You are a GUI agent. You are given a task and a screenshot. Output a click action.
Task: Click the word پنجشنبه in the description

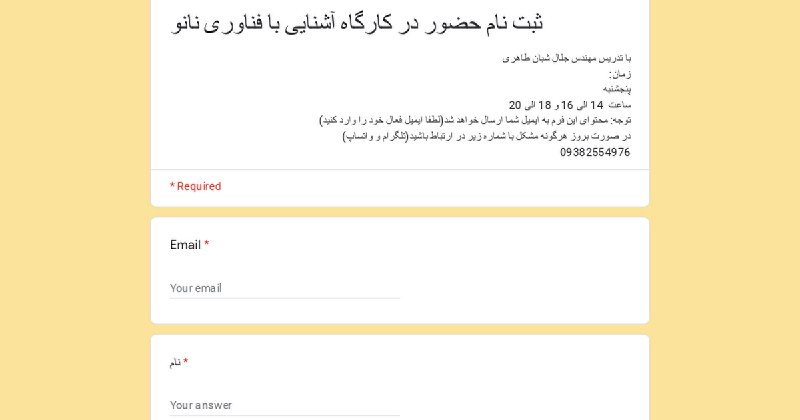click(617, 89)
